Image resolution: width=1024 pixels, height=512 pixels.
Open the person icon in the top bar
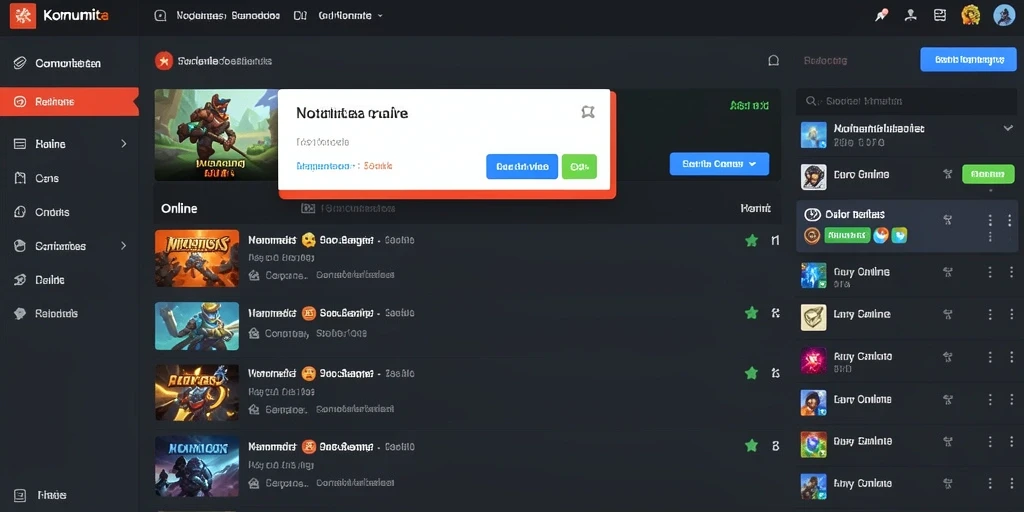(910, 16)
